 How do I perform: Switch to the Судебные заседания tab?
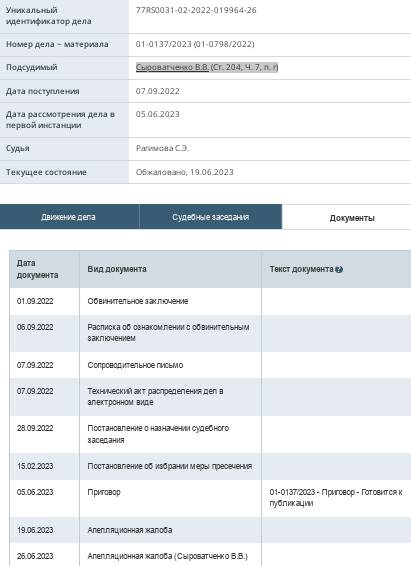[211, 217]
